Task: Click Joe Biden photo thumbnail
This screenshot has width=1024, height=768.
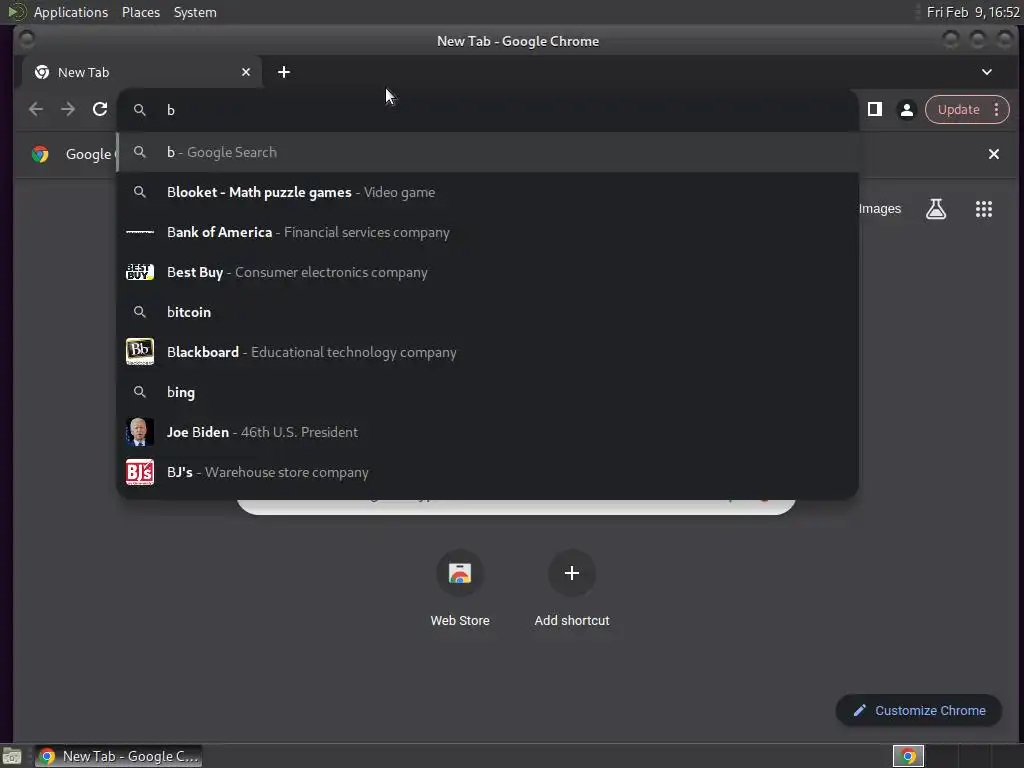Action: [140, 432]
